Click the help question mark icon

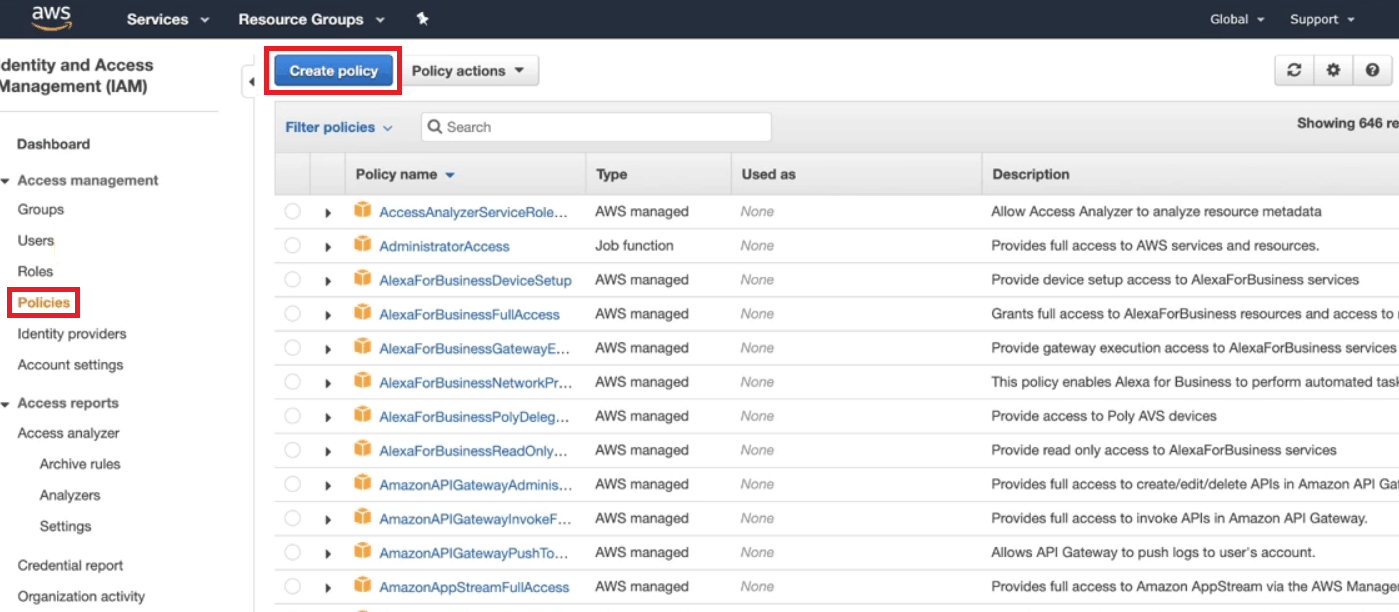[1372, 70]
